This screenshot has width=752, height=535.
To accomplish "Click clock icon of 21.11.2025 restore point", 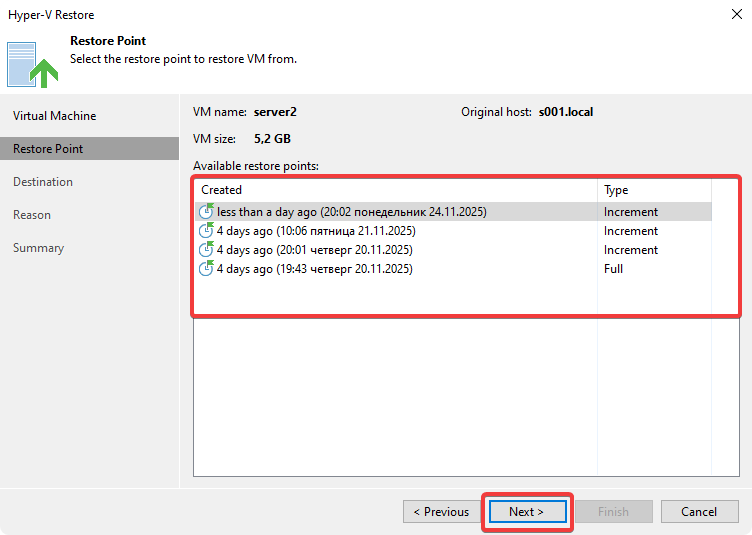I will click(206, 231).
